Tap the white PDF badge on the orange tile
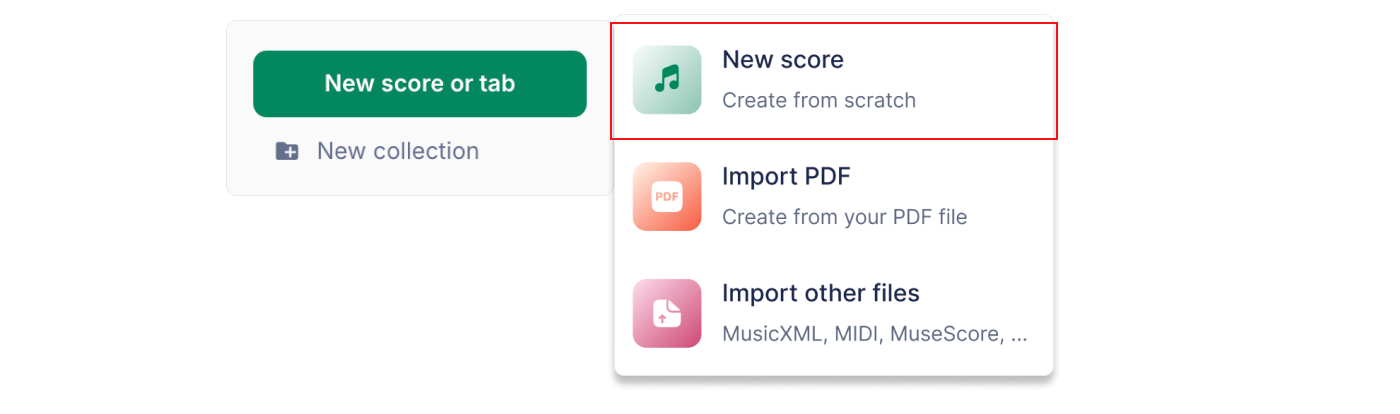 pyautogui.click(x=667, y=197)
